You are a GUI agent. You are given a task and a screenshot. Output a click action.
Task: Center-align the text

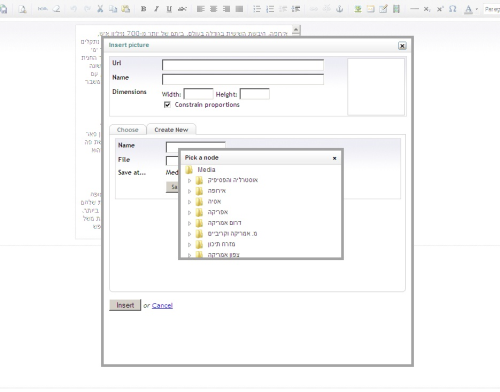[213, 9]
